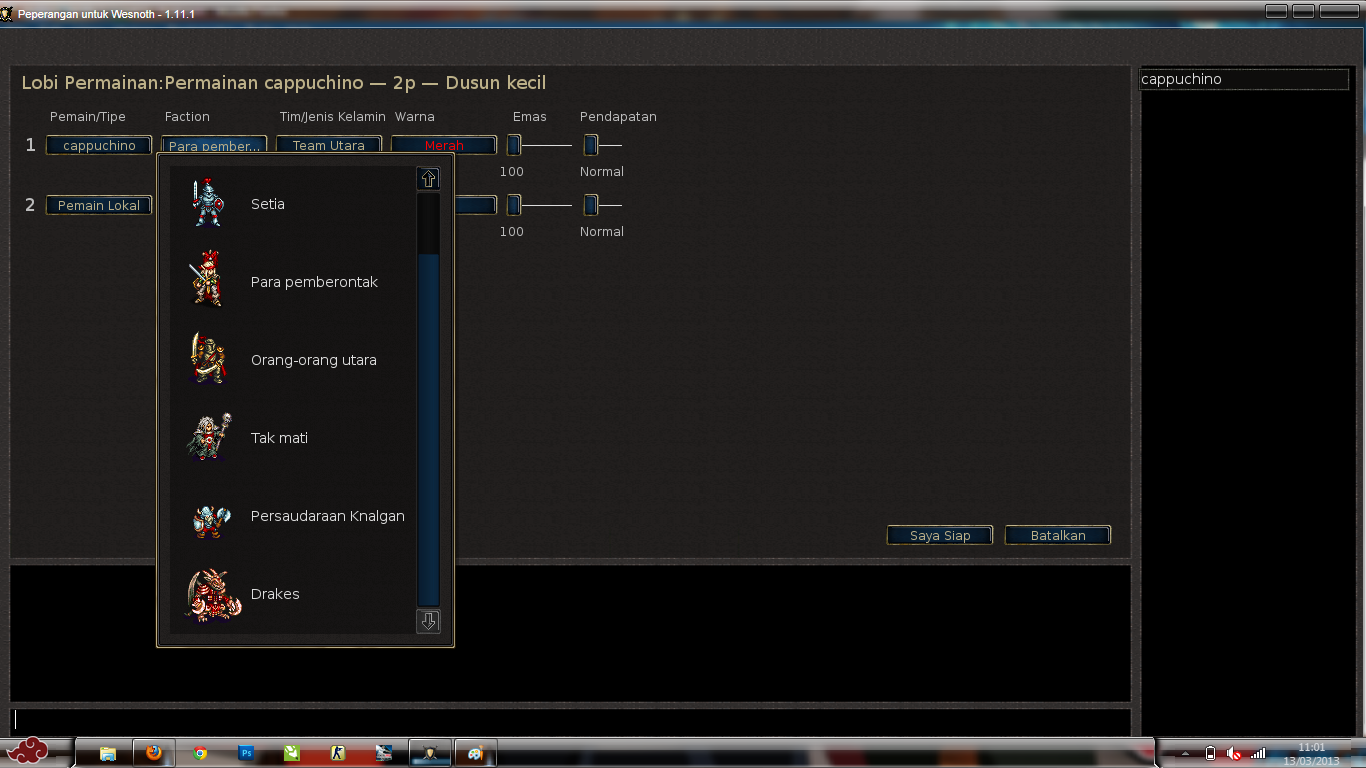Click the Tim/Jenis Kelamin column header

point(333,117)
